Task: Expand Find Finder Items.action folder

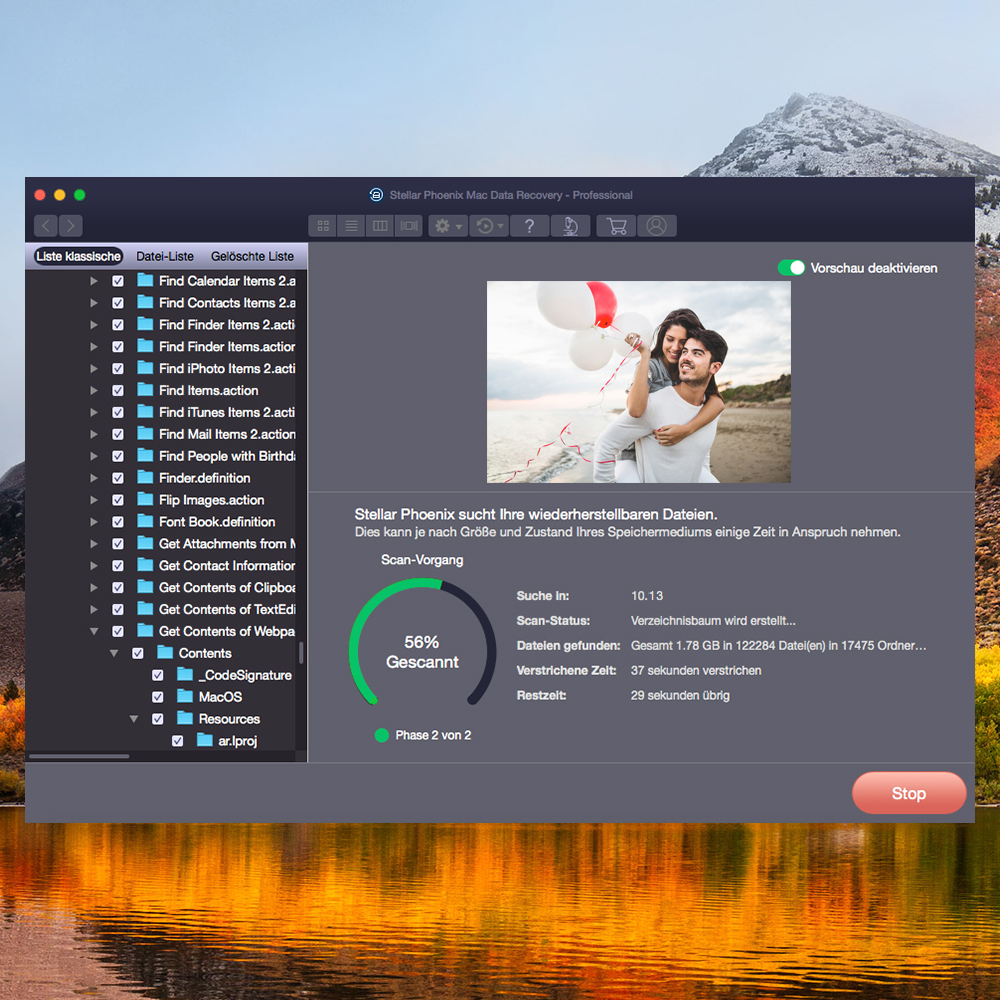Action: pyautogui.click(x=94, y=346)
